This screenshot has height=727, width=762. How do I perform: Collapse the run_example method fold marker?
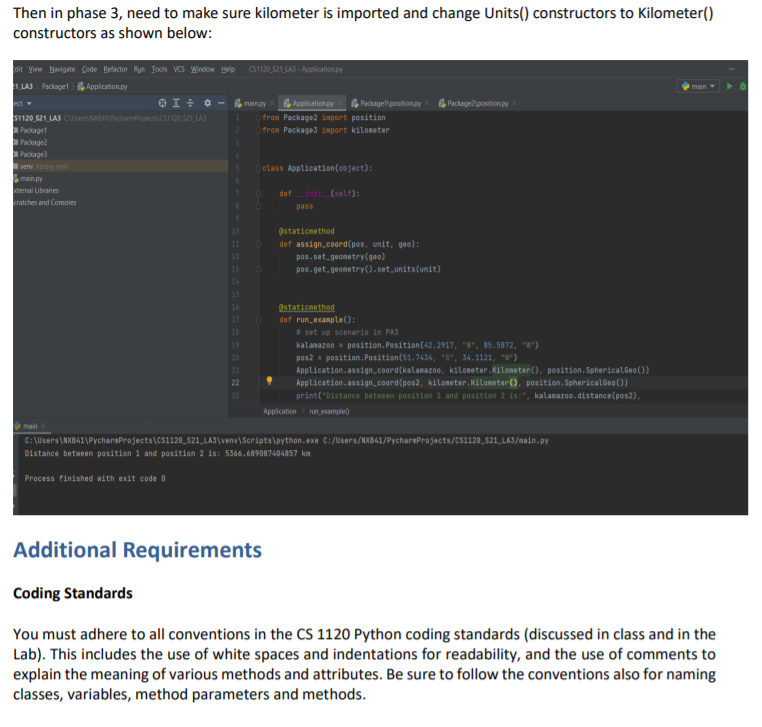coord(259,320)
